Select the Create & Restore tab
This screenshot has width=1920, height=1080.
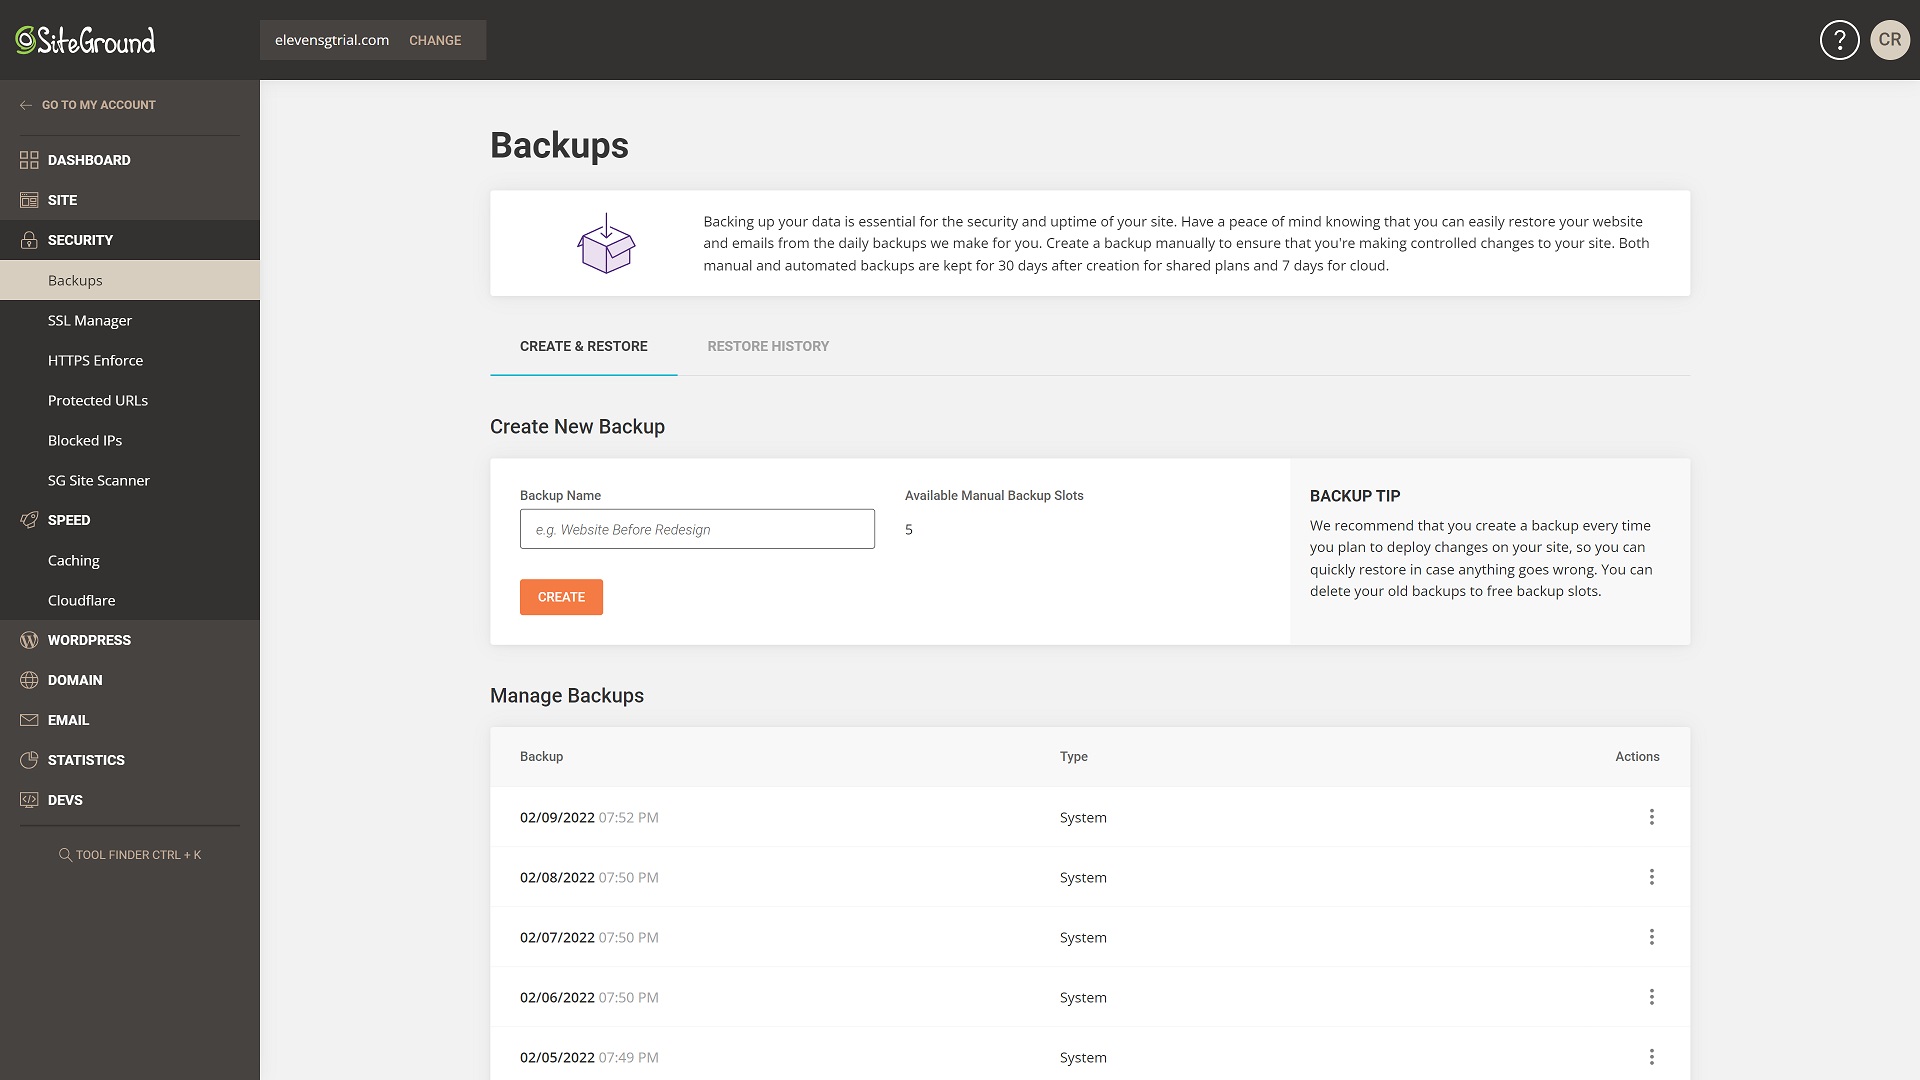pos(583,345)
